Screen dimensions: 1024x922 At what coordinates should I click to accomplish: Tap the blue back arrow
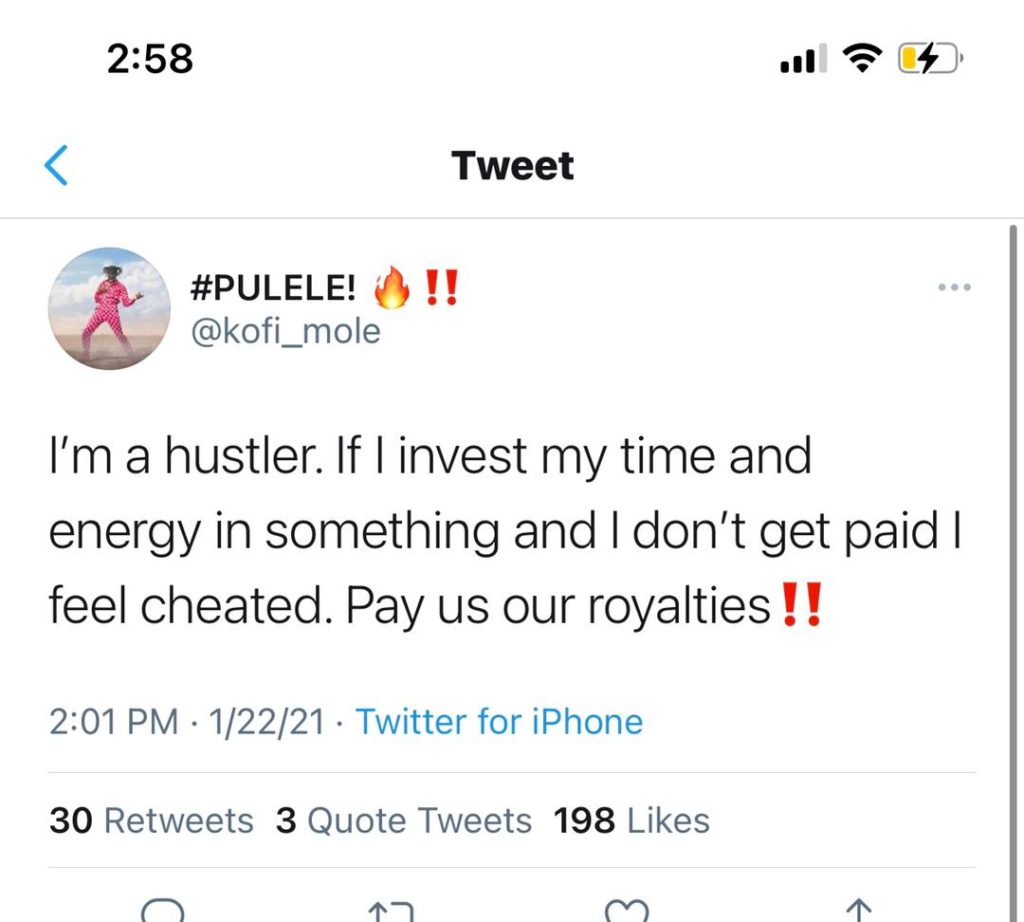(56, 165)
